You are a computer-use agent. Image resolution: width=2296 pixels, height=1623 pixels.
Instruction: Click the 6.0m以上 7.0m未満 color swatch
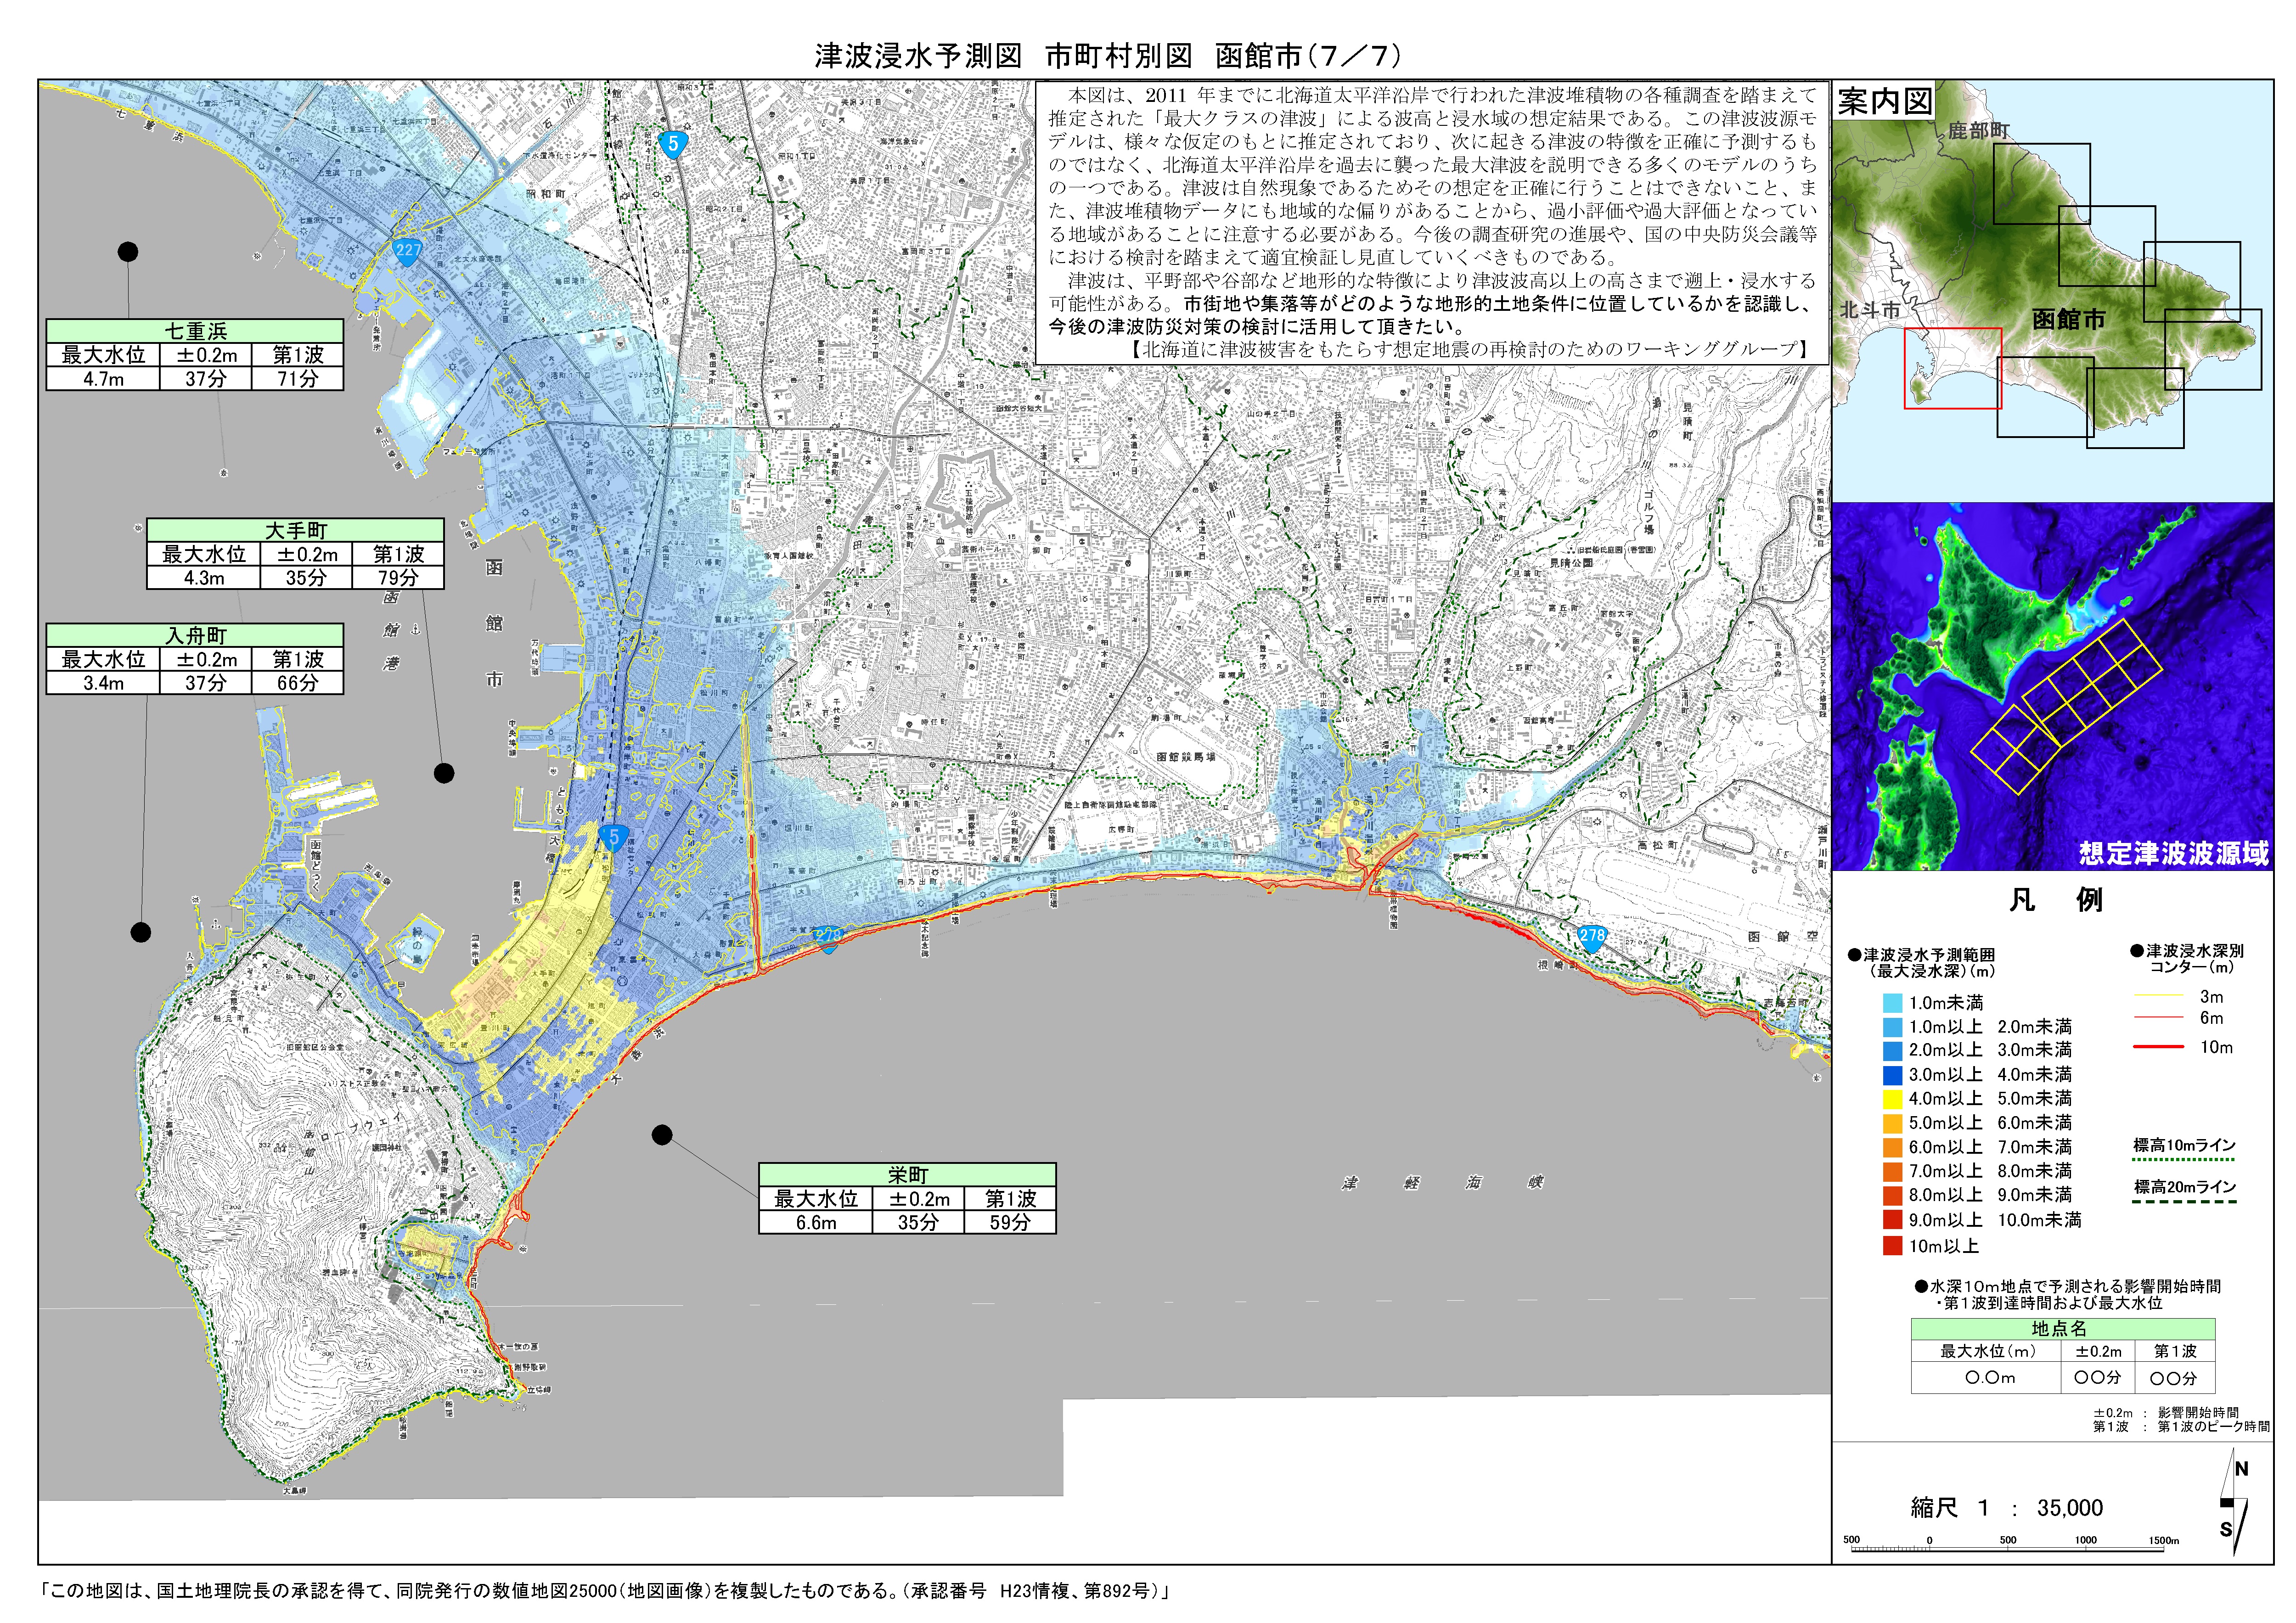click(x=1892, y=1148)
